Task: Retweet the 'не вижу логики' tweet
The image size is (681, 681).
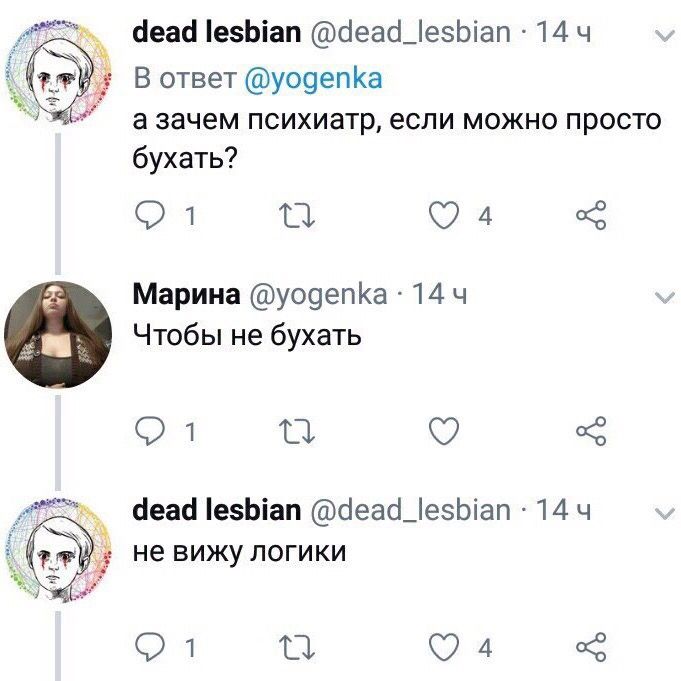Action: [x=297, y=648]
